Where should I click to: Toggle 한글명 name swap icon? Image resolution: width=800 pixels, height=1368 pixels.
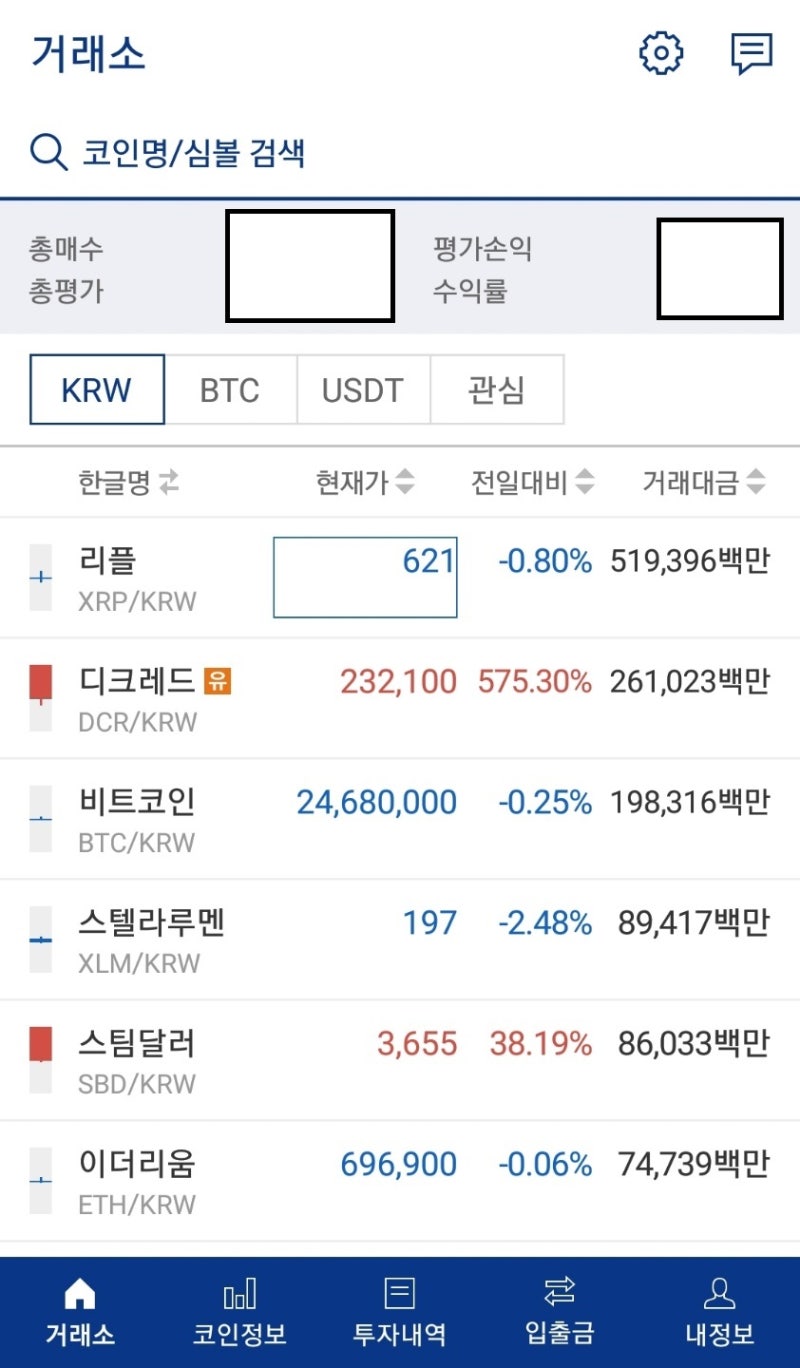pos(169,484)
